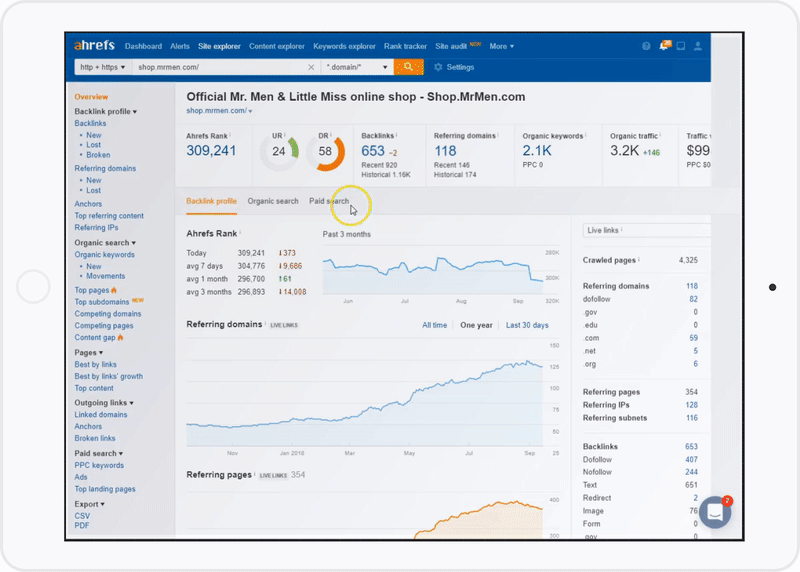Screen dimensions: 800x572
Task: Open Top landing pages sidebar link
Action: (105, 488)
